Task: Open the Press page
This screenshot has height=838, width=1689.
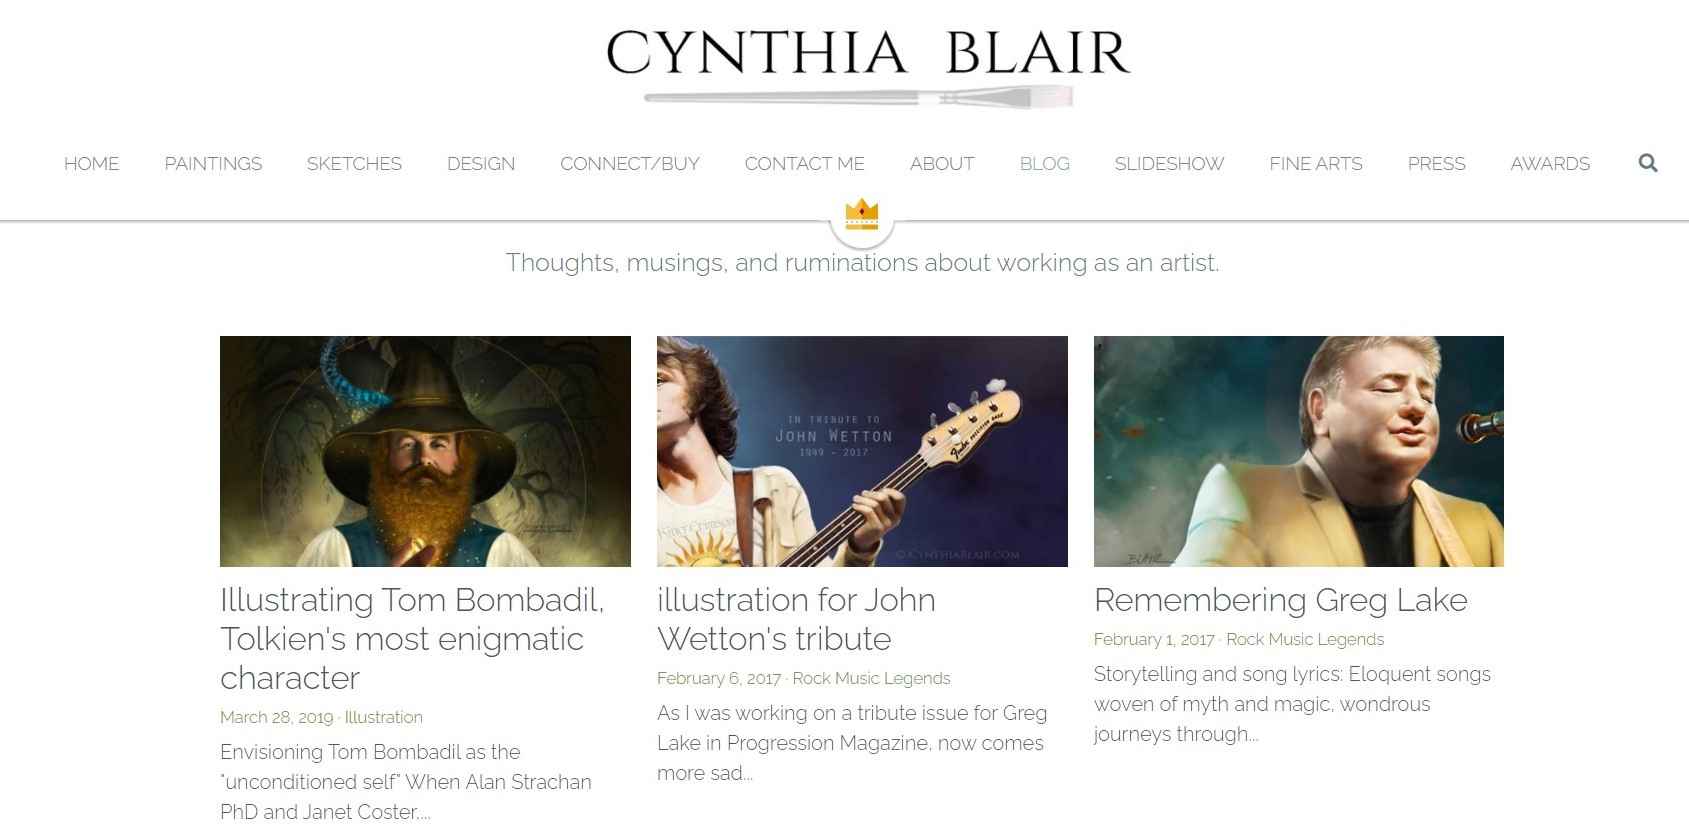Action: 1436,164
